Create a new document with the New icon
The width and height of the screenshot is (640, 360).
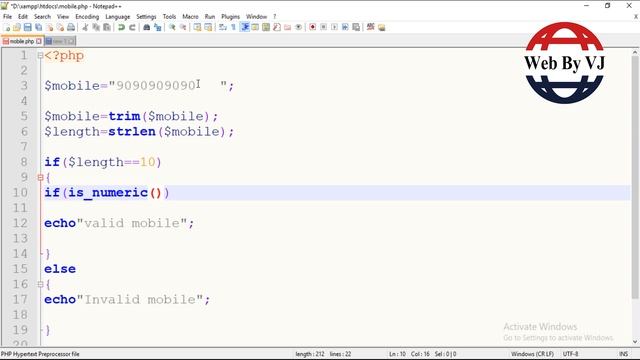(7, 27)
